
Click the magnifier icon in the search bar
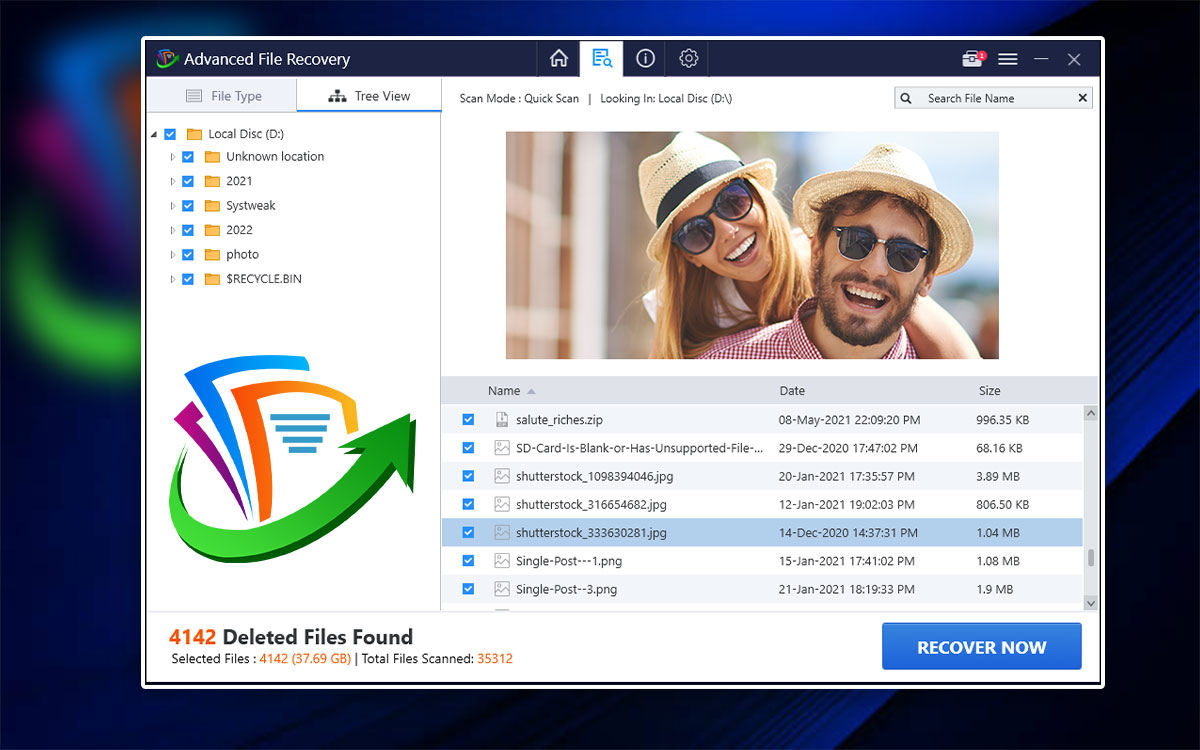pos(906,97)
